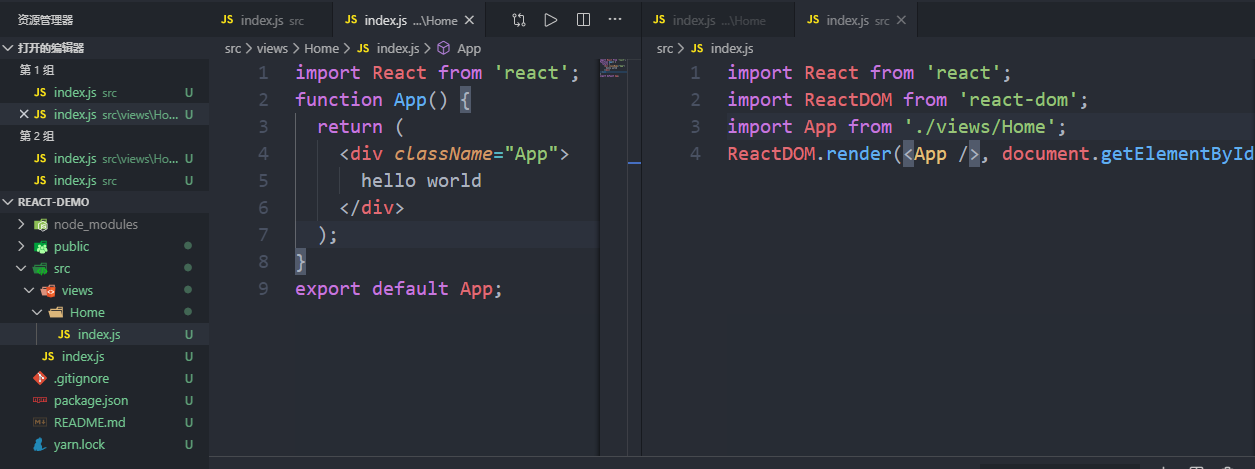Screen dimensions: 1255x469
Task: Click the views folder icon
Action: click(48, 291)
